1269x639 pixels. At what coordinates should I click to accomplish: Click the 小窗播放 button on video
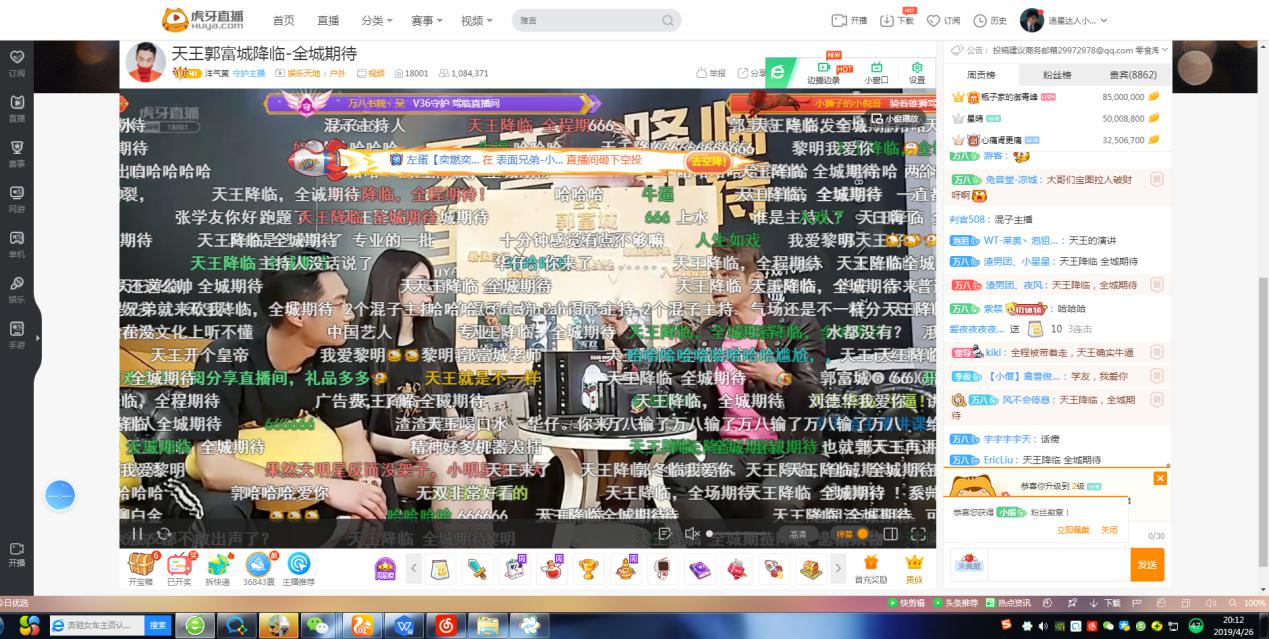pyautogui.click(x=896, y=119)
